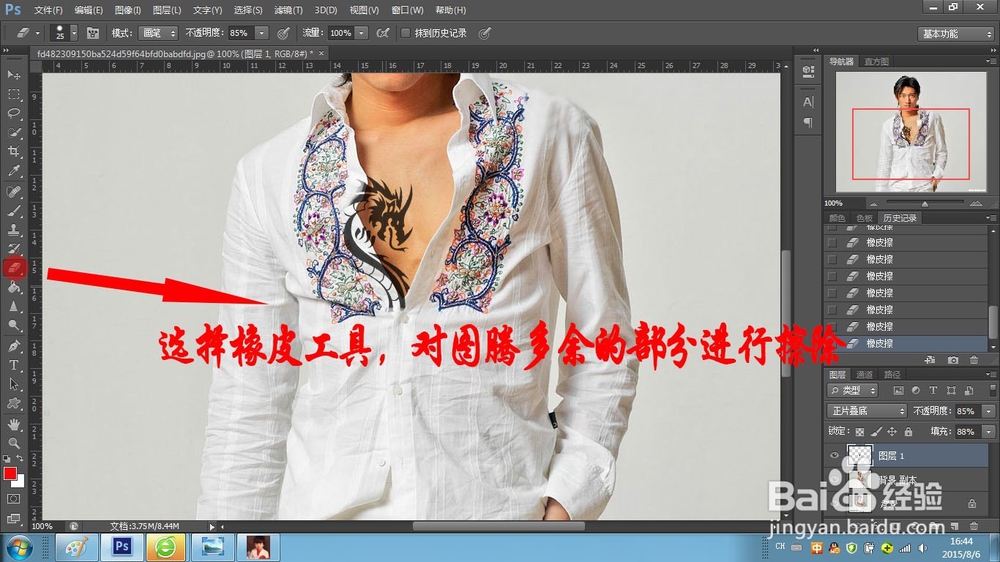1000x562 pixels.
Task: Open tool preset picker arrow
Action: pyautogui.click(x=38, y=33)
